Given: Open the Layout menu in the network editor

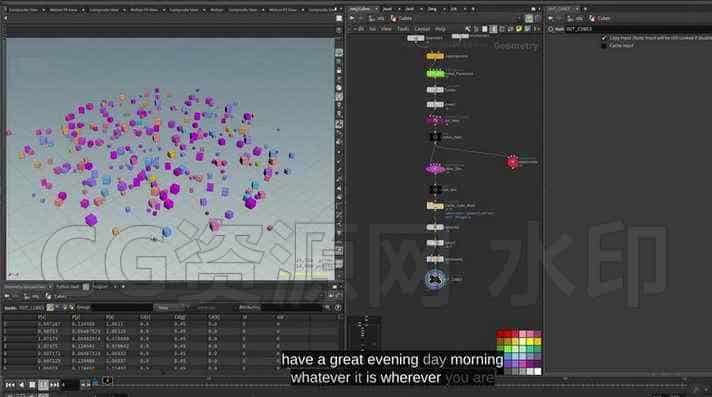Looking at the screenshot, I should [422, 29].
